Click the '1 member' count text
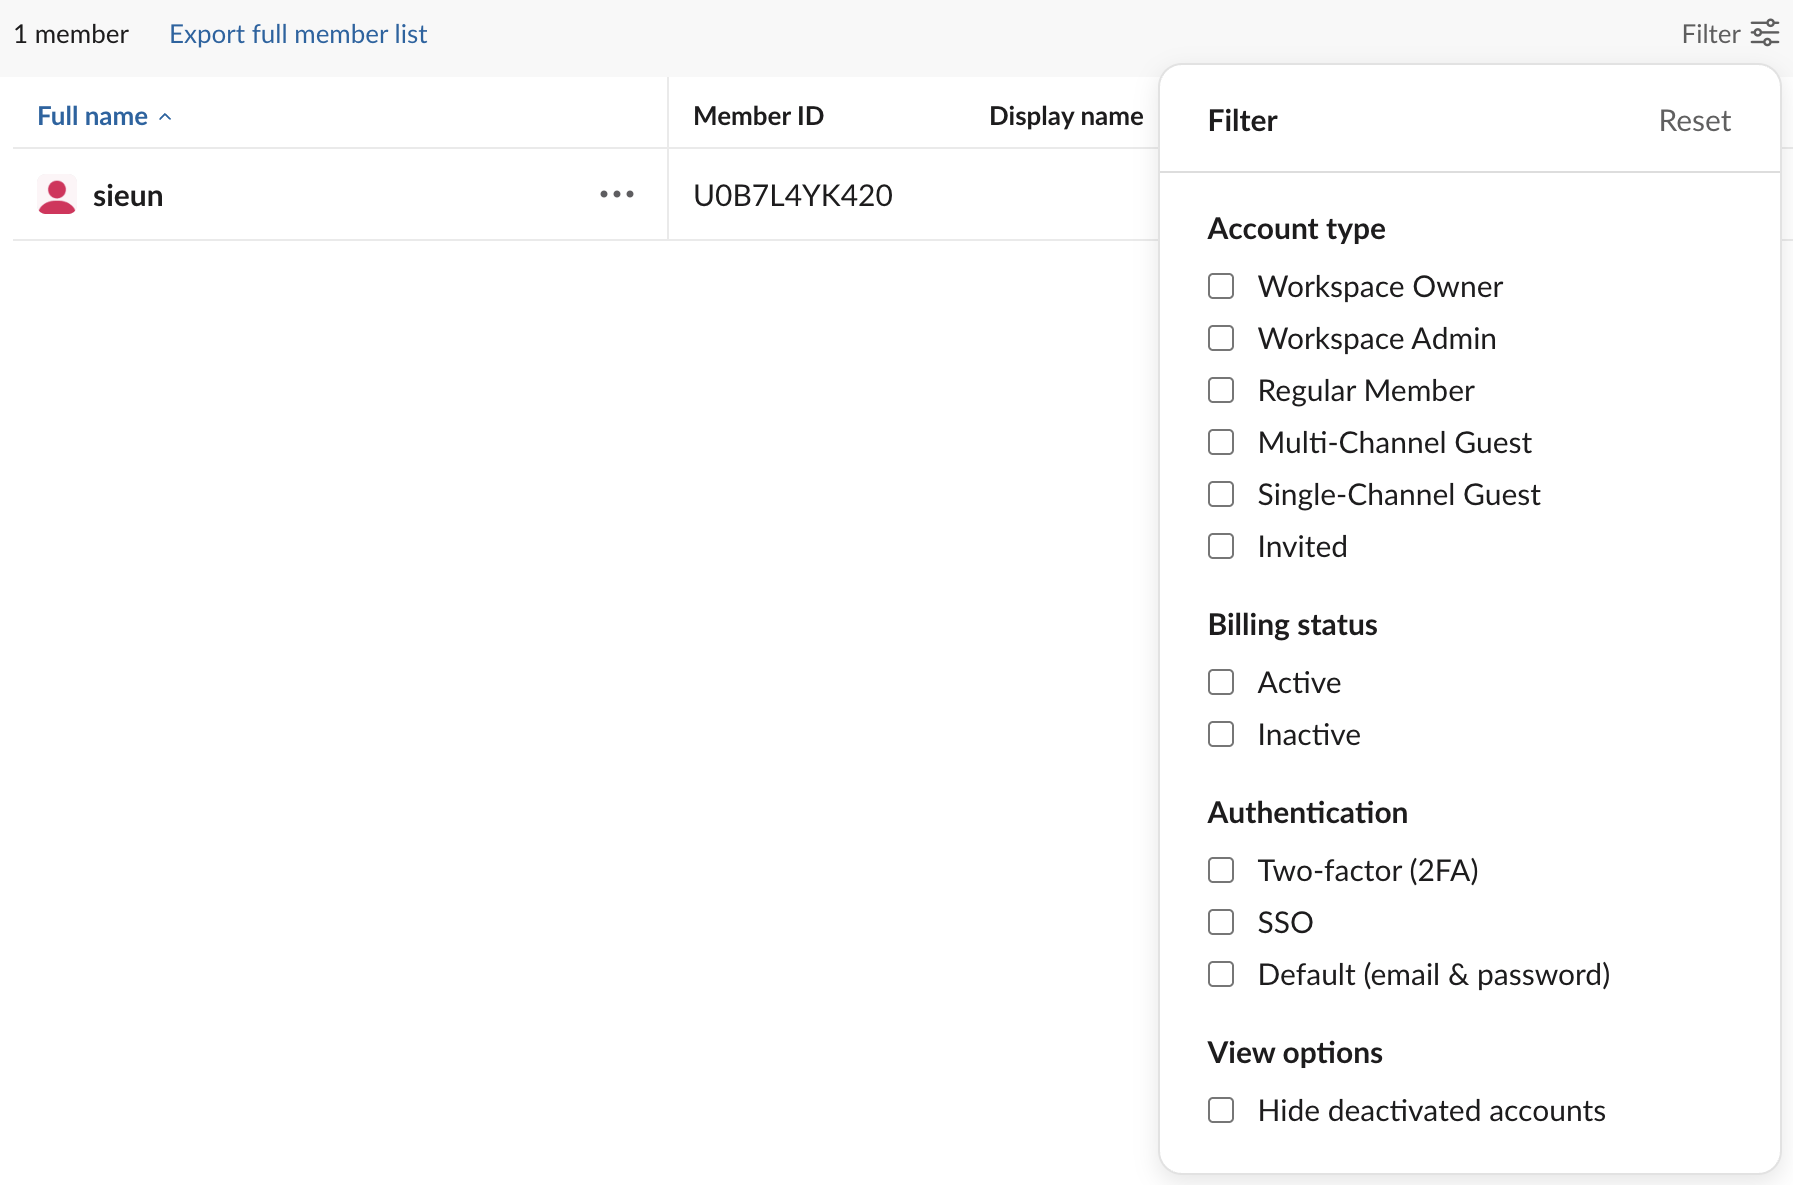1793x1185 pixels. point(71,34)
